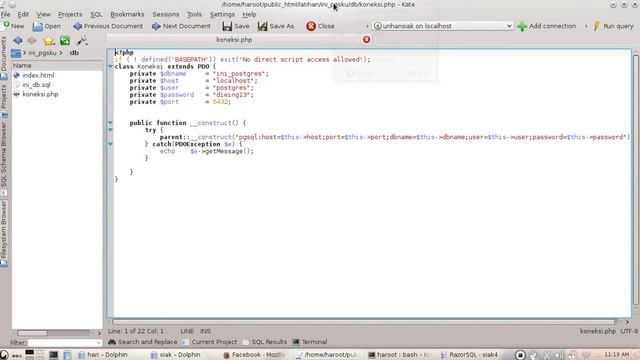Open the bookmarks star icon in file browser
This screenshot has width=640, height=360.
coord(49,41)
